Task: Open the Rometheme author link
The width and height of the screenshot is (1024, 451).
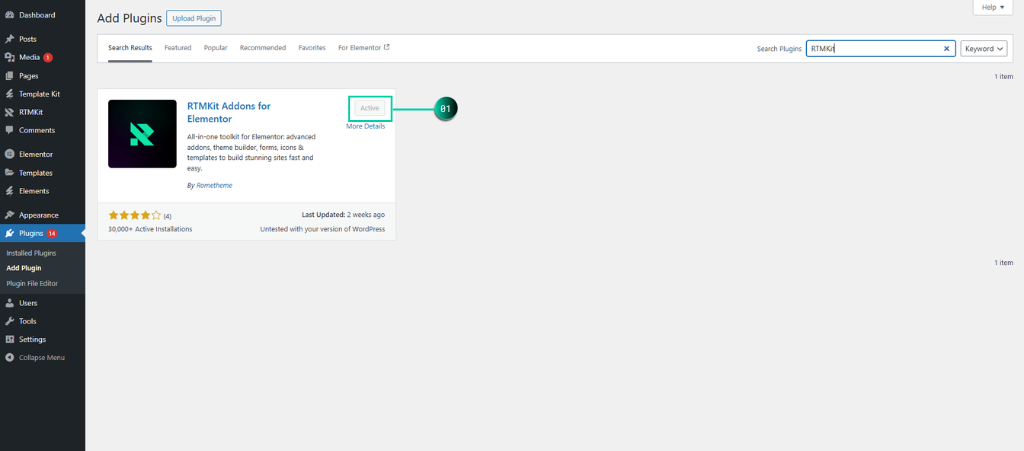Action: [x=214, y=185]
